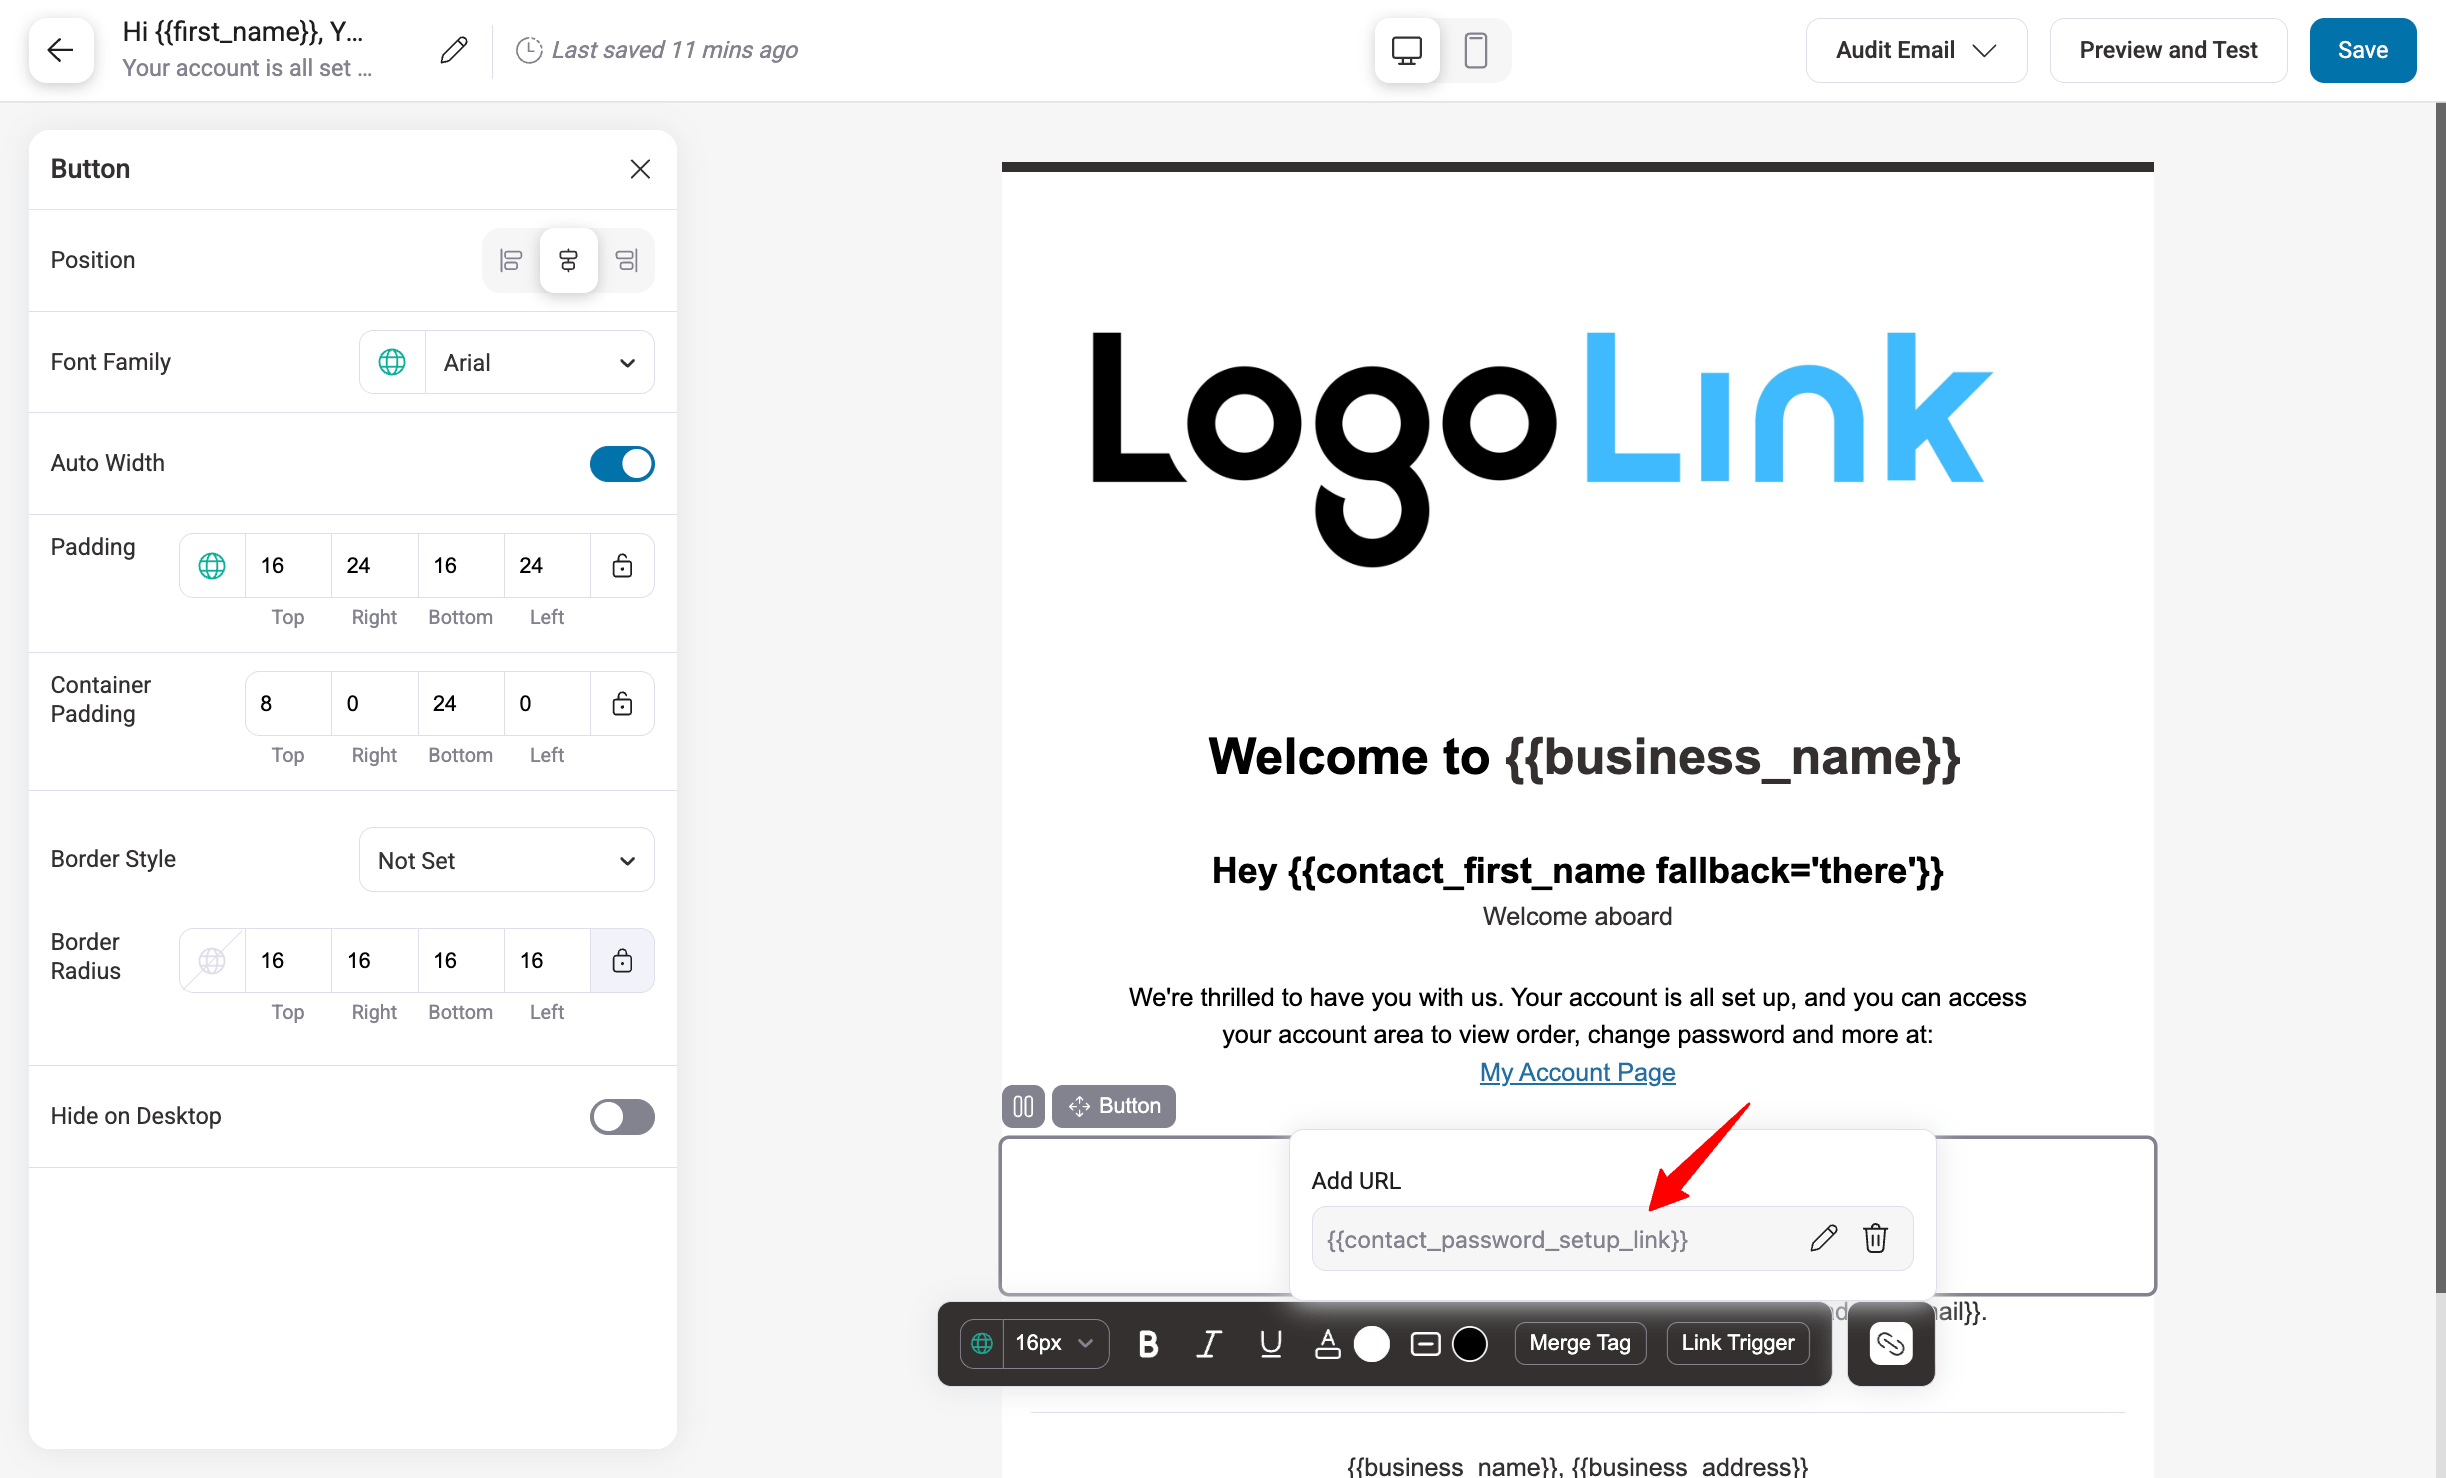
Task: Click the link icon in toolbar
Action: pos(1890,1343)
